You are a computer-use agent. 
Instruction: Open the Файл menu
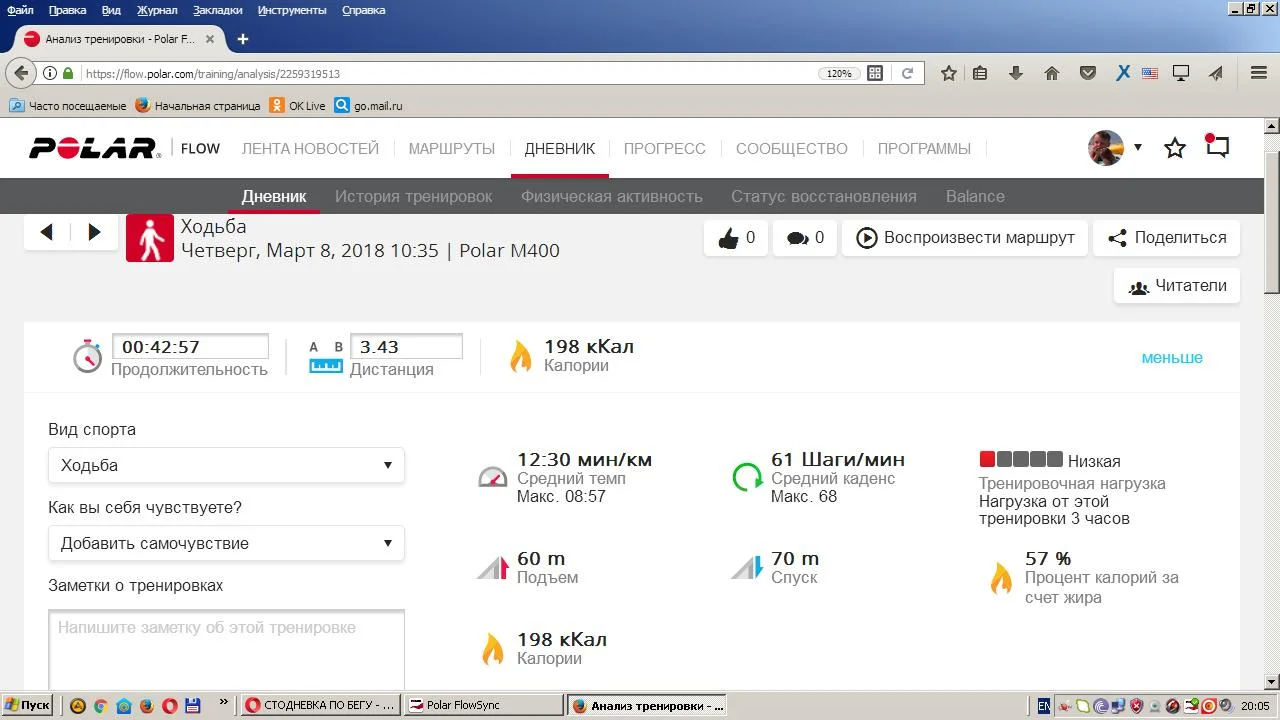click(x=20, y=10)
